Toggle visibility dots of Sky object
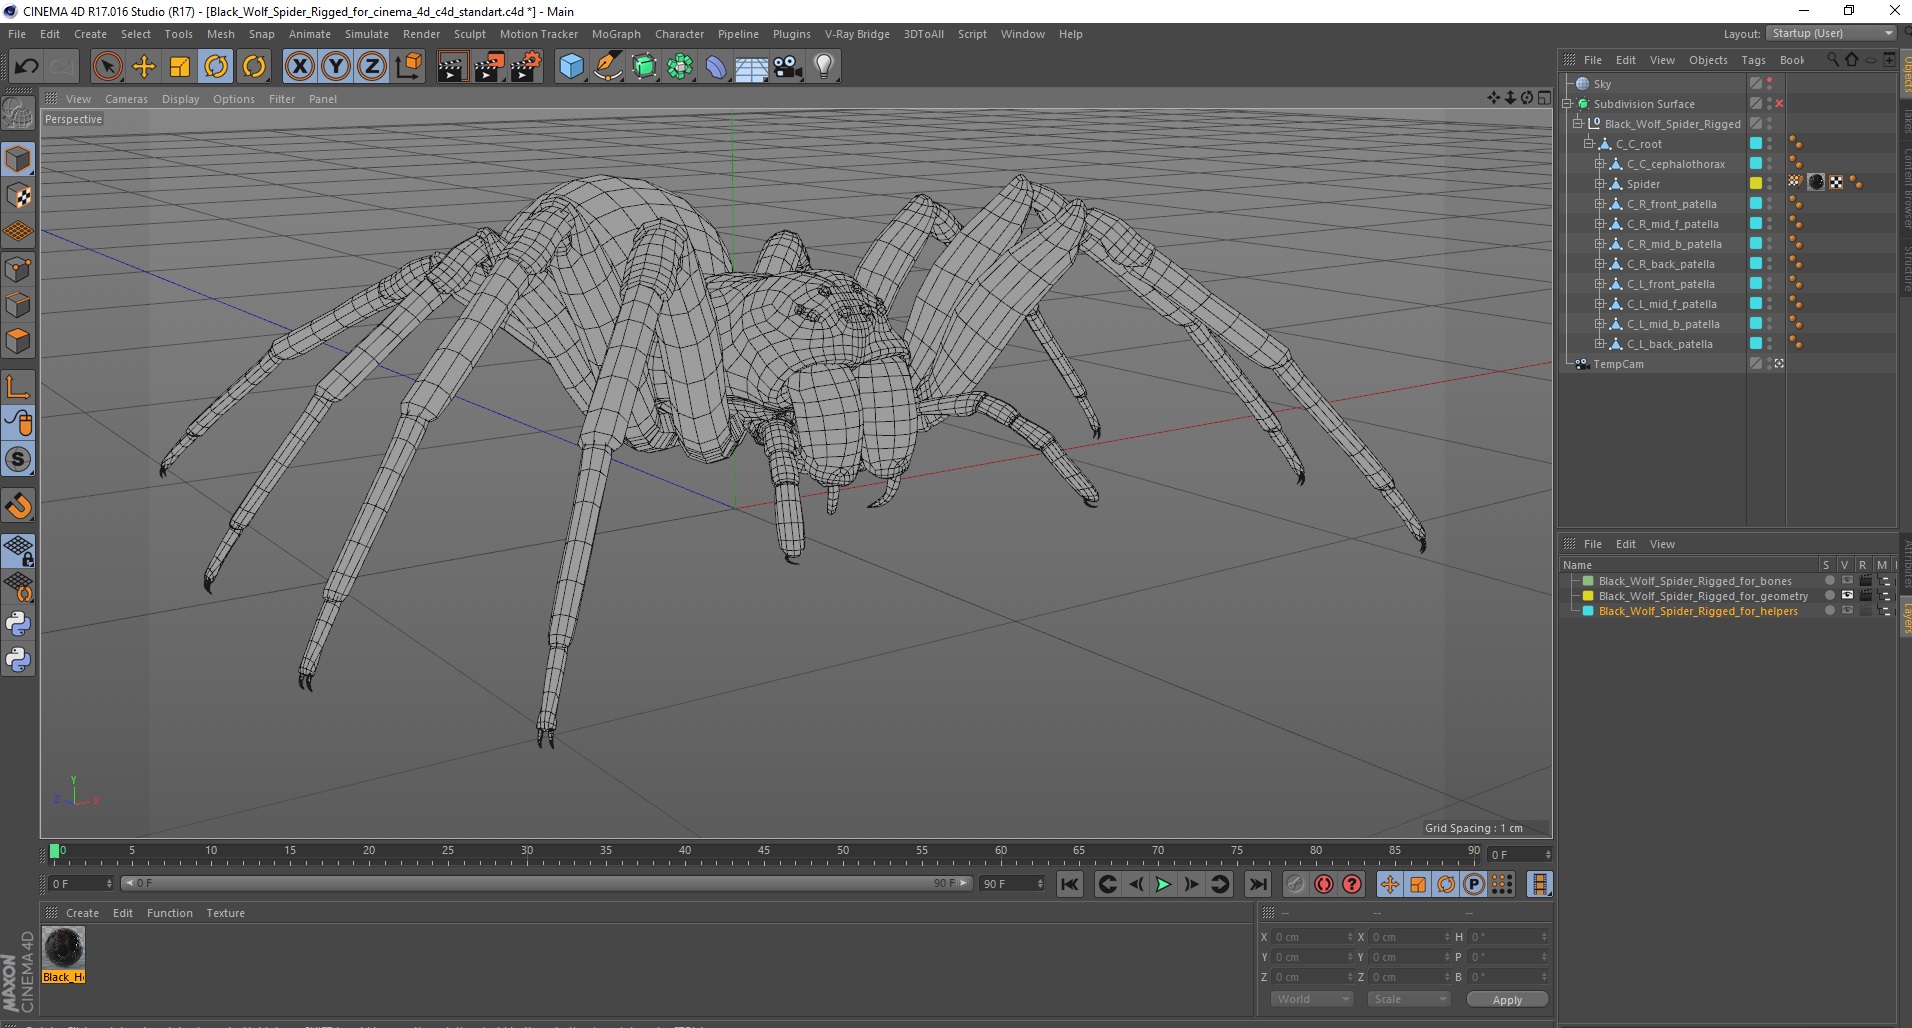Viewport: 1912px width, 1028px height. pos(1769,84)
